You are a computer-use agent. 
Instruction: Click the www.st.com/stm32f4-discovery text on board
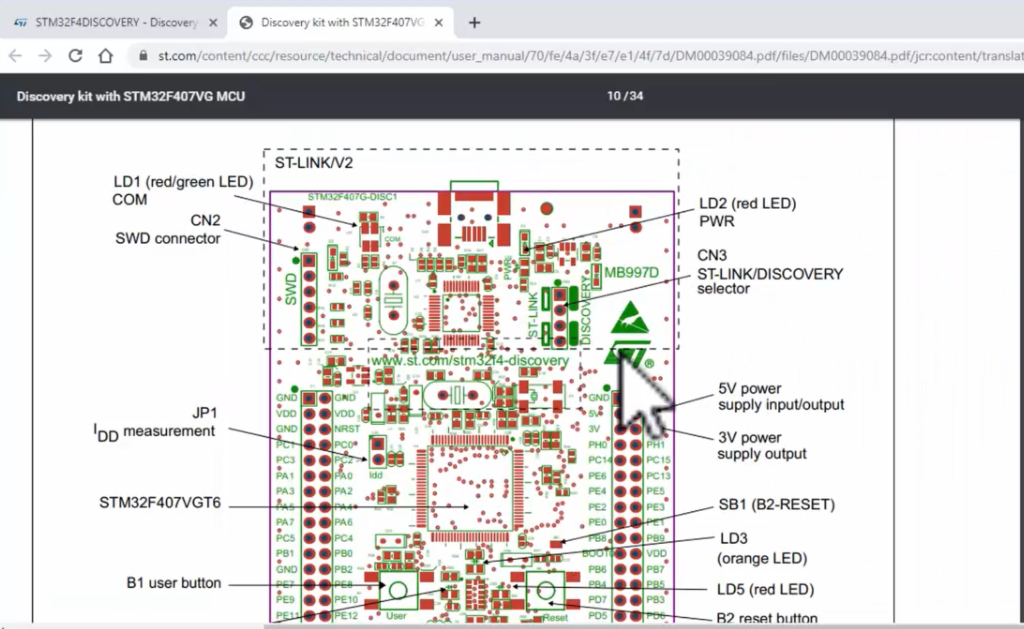point(470,361)
